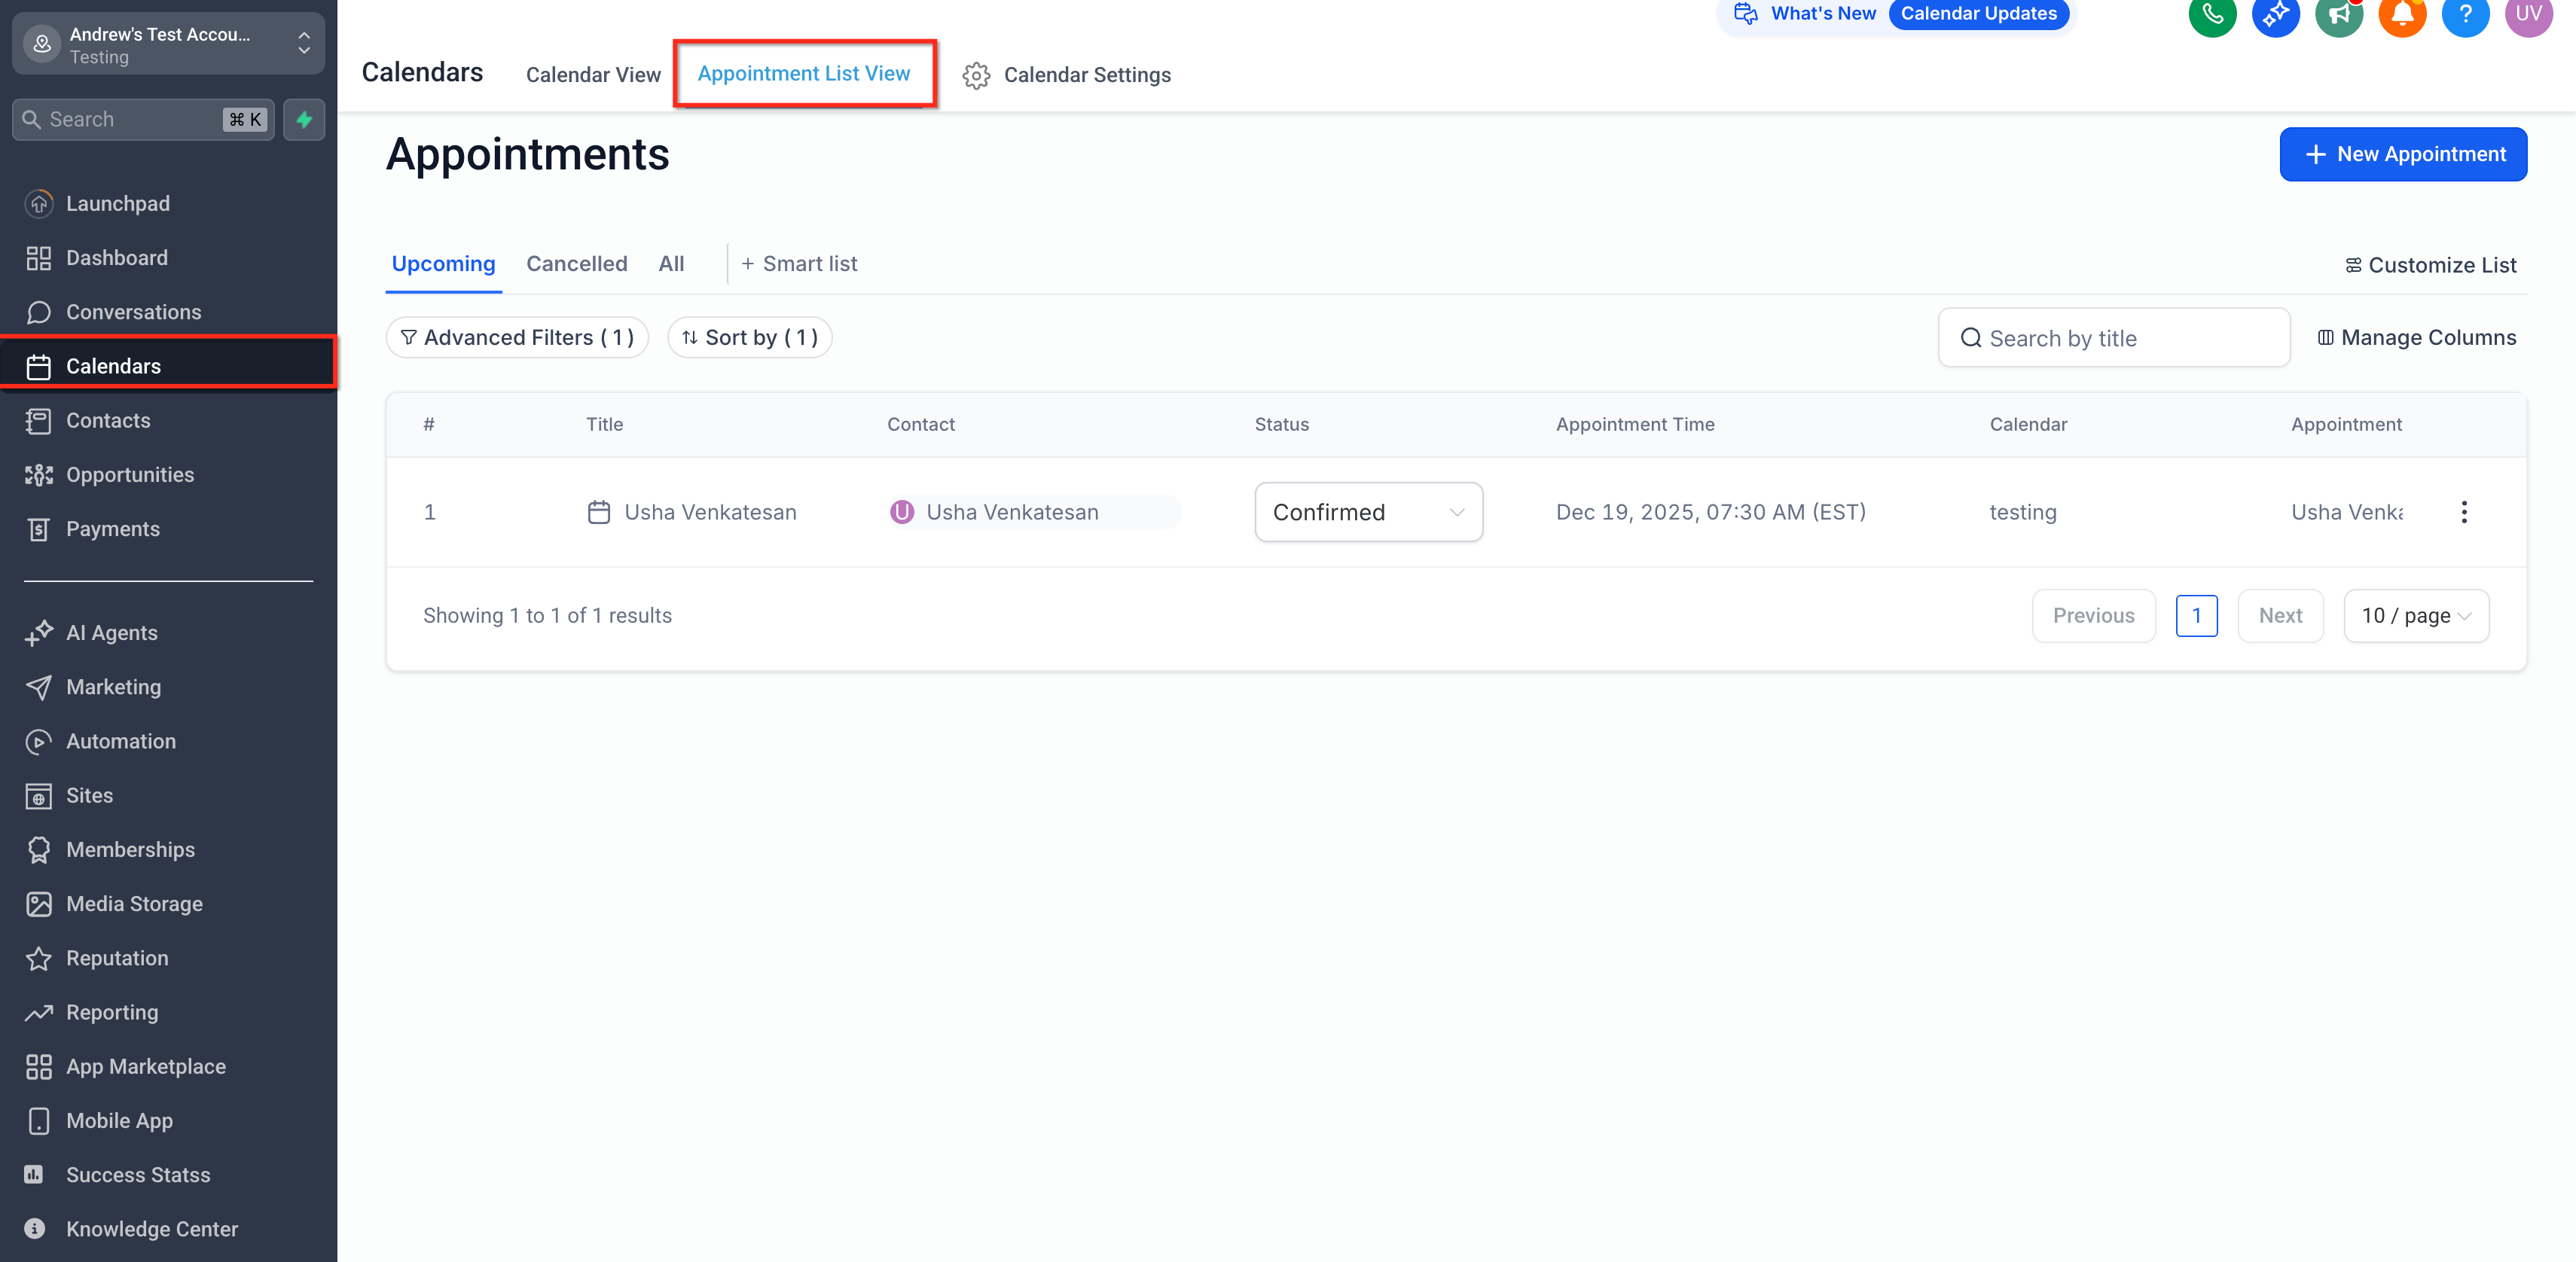Open the AI assistant sparkle icon

pos(2276,14)
